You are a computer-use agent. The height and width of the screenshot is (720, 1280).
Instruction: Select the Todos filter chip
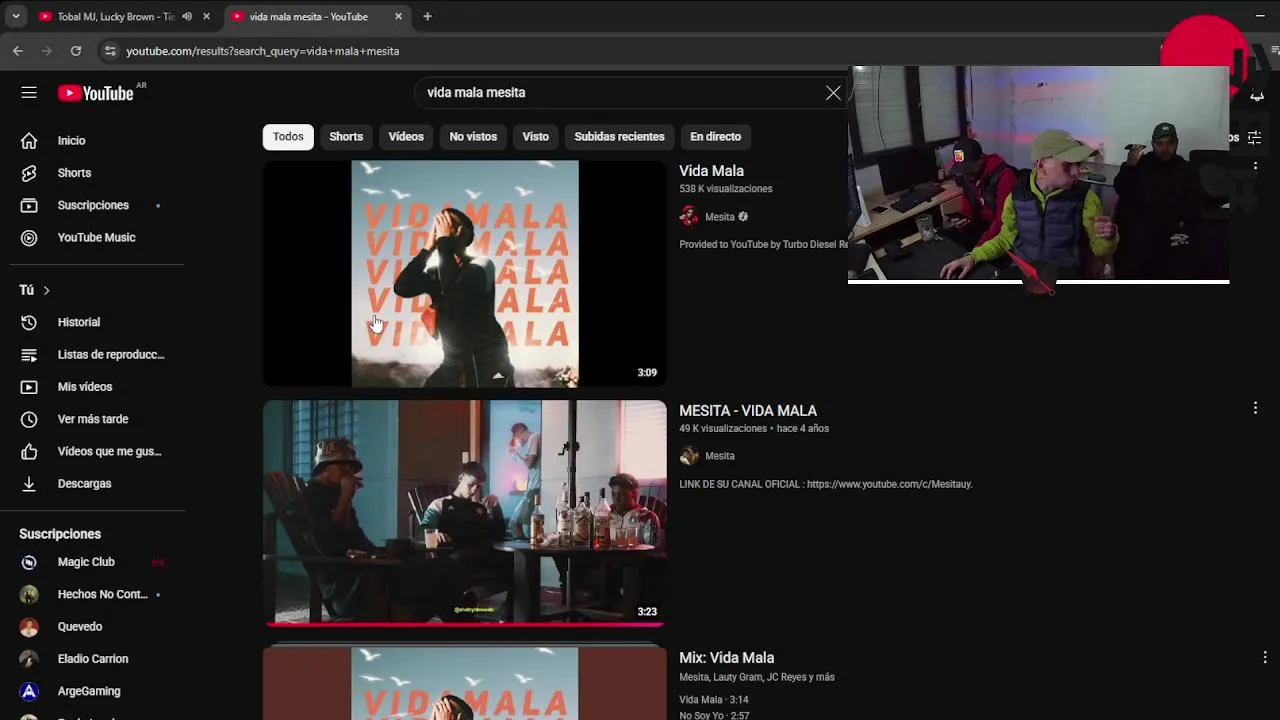[x=288, y=137]
